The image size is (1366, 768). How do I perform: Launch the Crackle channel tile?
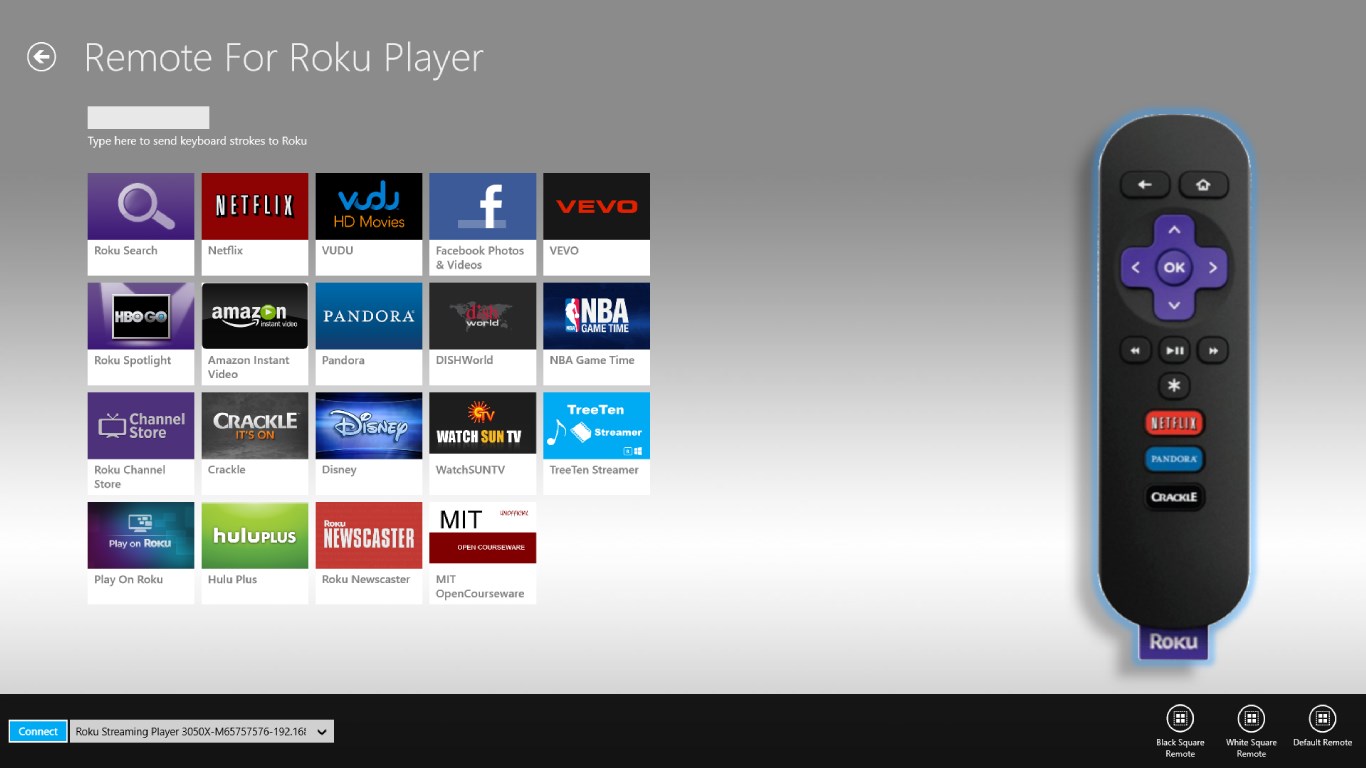click(255, 443)
